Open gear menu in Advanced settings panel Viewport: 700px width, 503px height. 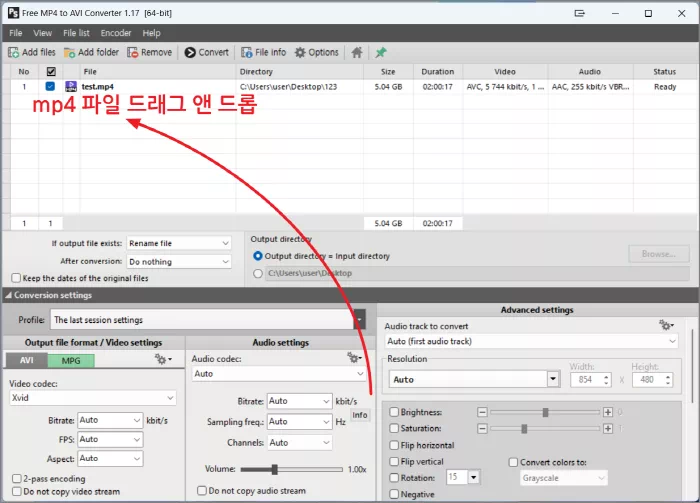667,325
